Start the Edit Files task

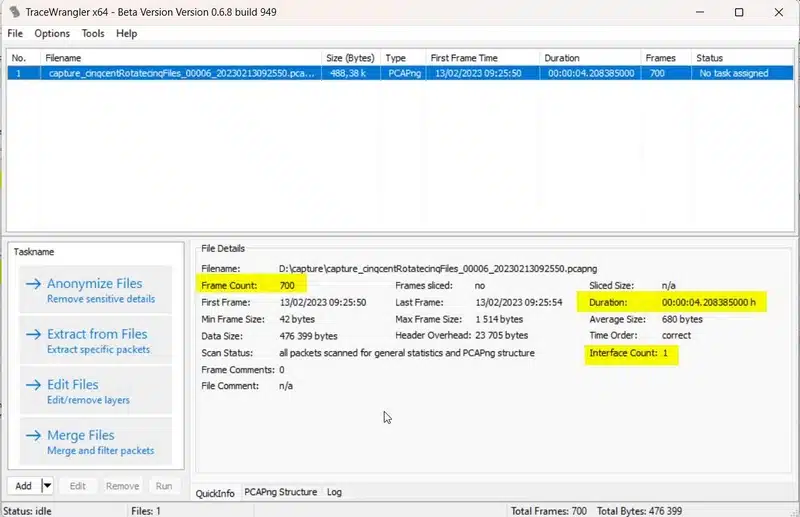coord(95,390)
